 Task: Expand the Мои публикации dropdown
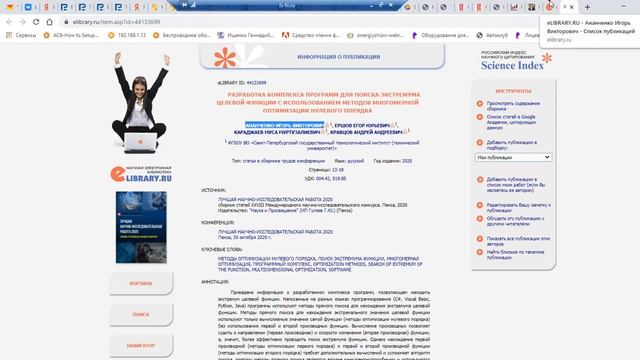[513, 157]
